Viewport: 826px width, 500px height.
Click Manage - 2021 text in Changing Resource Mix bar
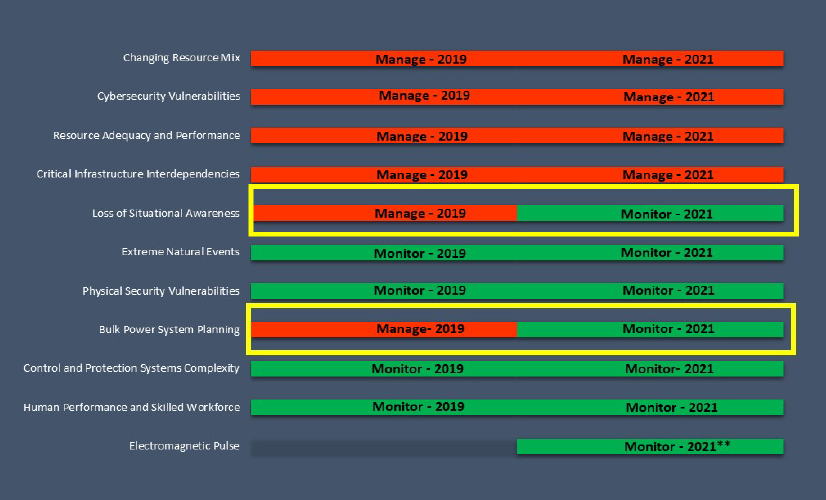tap(668, 59)
